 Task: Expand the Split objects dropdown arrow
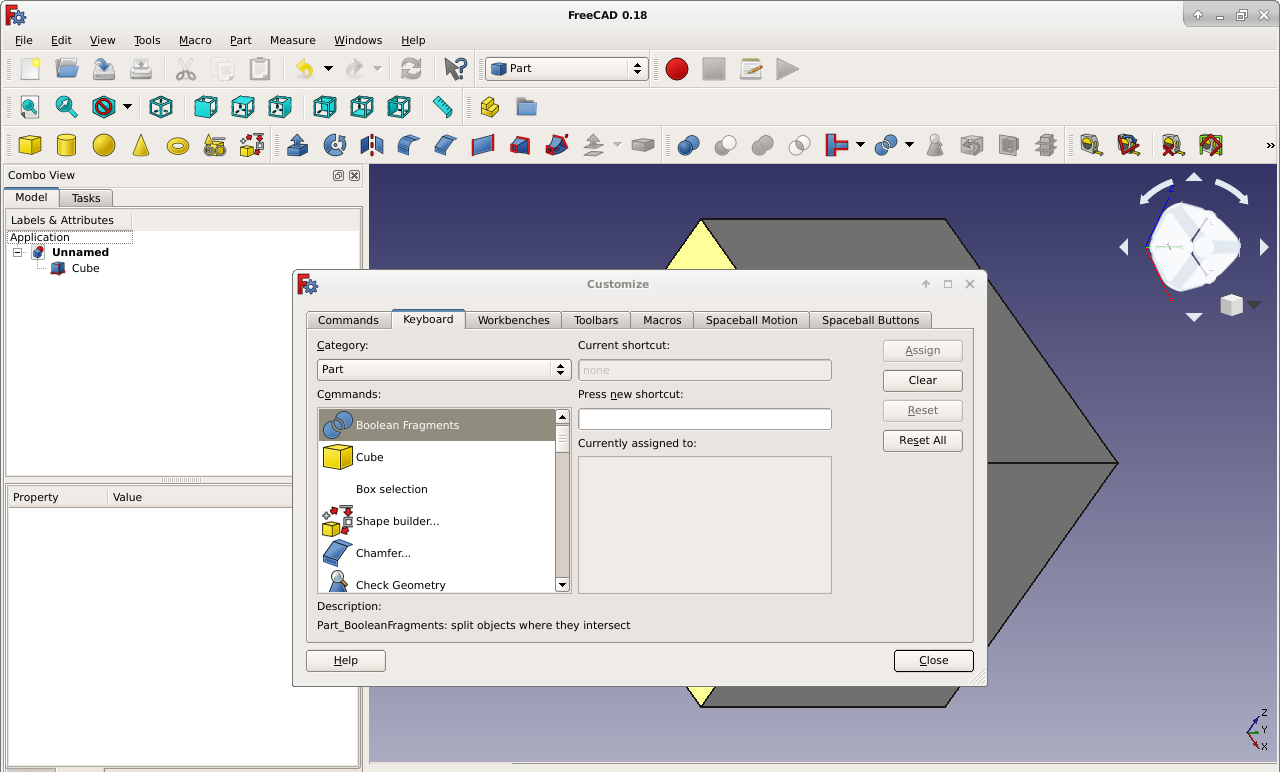909,146
